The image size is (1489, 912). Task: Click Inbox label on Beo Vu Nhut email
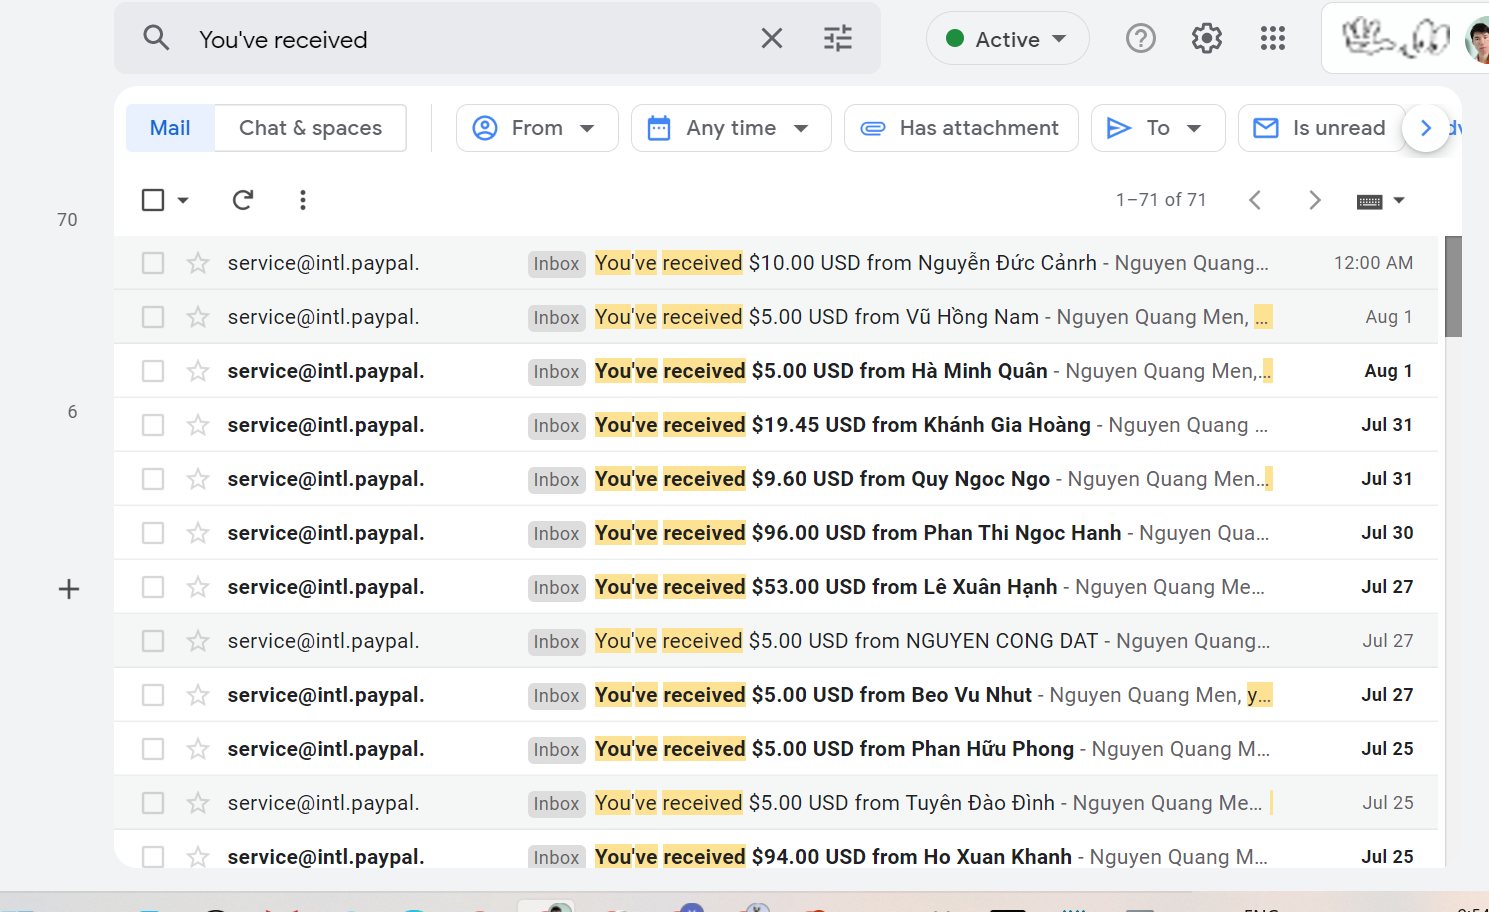(x=556, y=695)
